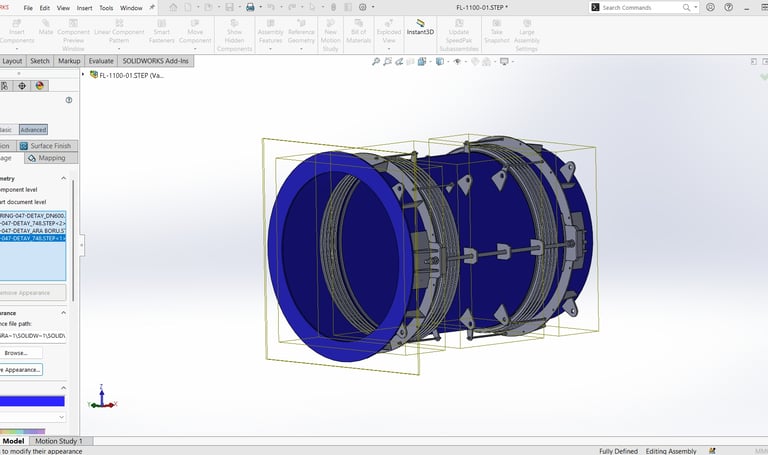Click the assembly icon next to FL-1100-01.STEP
Screen dimensions: 768x455
point(94,75)
